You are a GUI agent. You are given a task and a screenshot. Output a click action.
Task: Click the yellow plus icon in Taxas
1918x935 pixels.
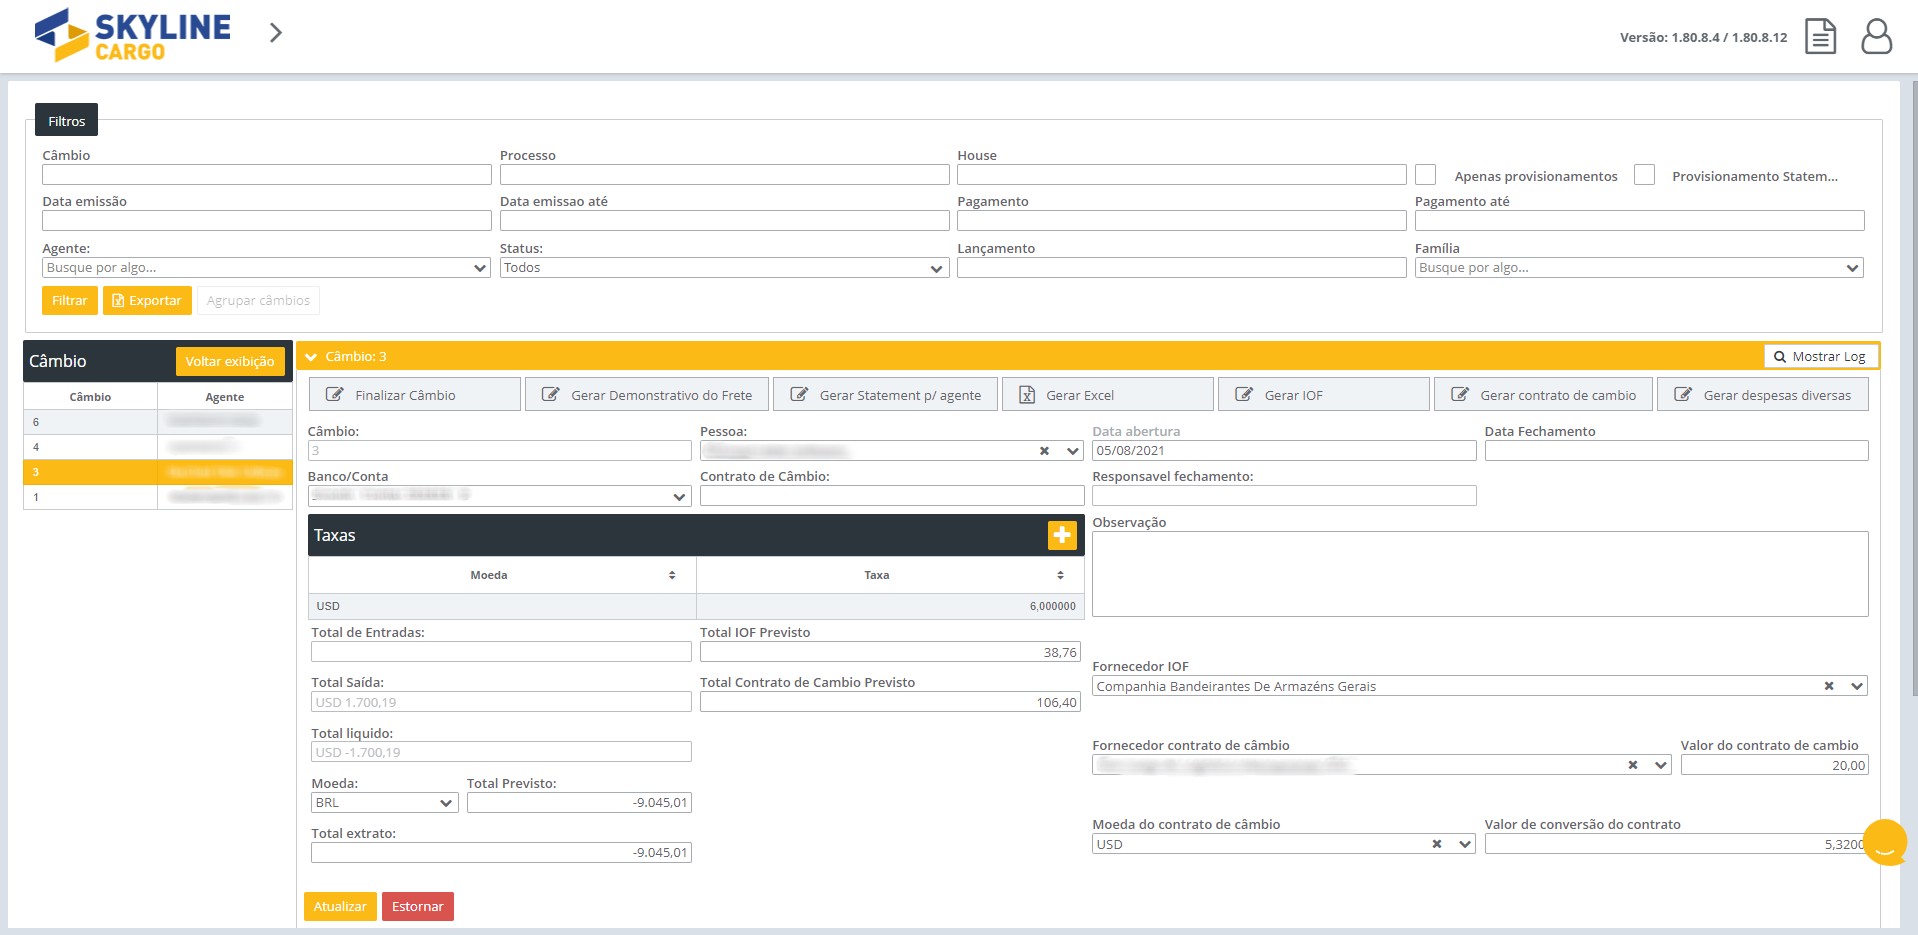1061,535
